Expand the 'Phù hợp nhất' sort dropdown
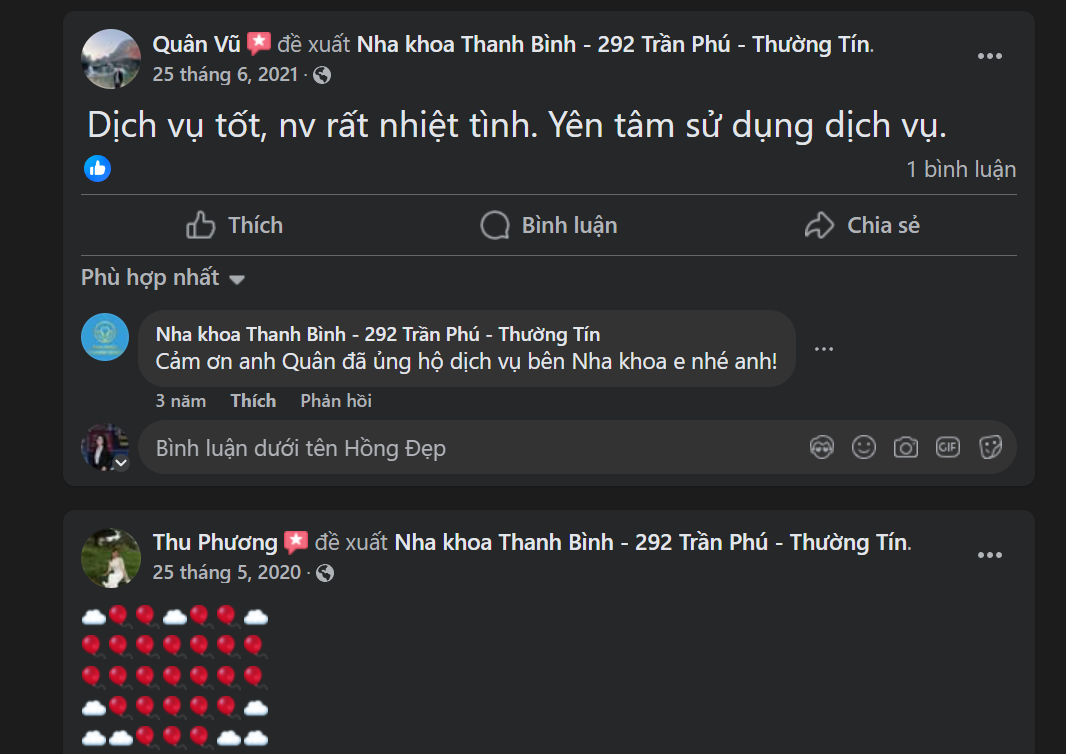Viewport: 1066px width, 754px height. (x=163, y=278)
